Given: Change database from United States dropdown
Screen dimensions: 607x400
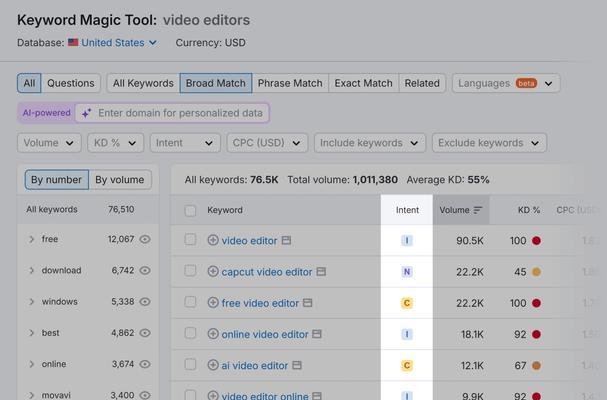Looking at the screenshot, I should click(x=119, y=43).
